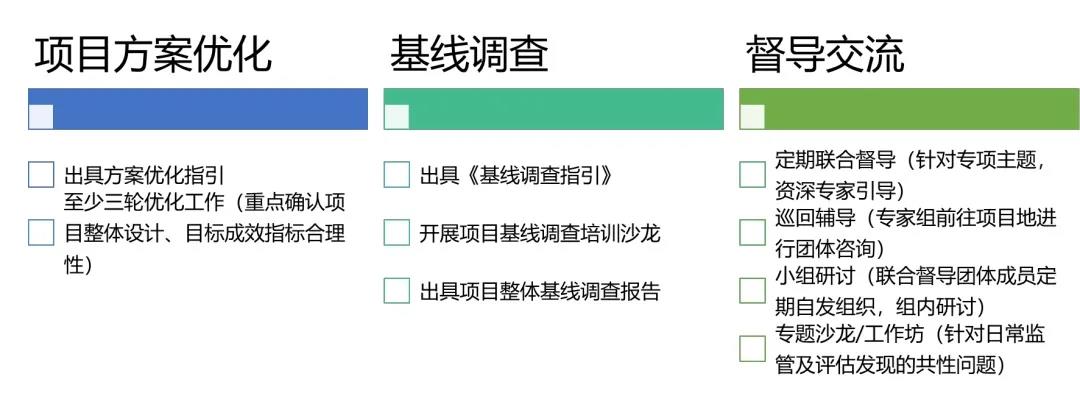
Task: Tick the 至少三轮优化工作 checkbox
Action: point(41,233)
